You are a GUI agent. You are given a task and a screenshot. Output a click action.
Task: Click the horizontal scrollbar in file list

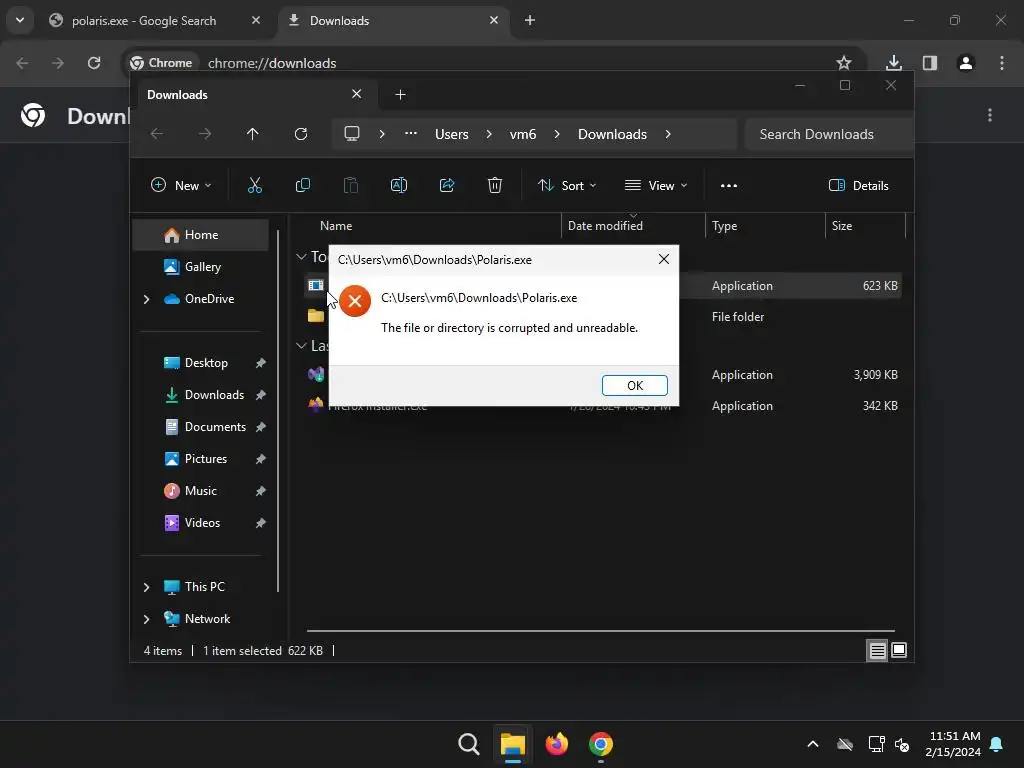pyautogui.click(x=600, y=631)
